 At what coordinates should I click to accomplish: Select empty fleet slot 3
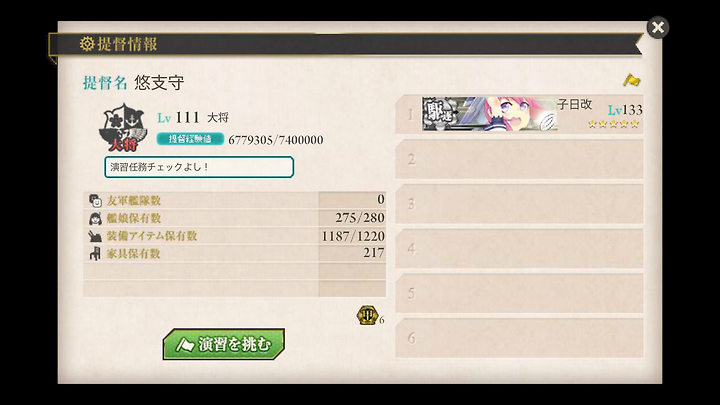coord(519,204)
